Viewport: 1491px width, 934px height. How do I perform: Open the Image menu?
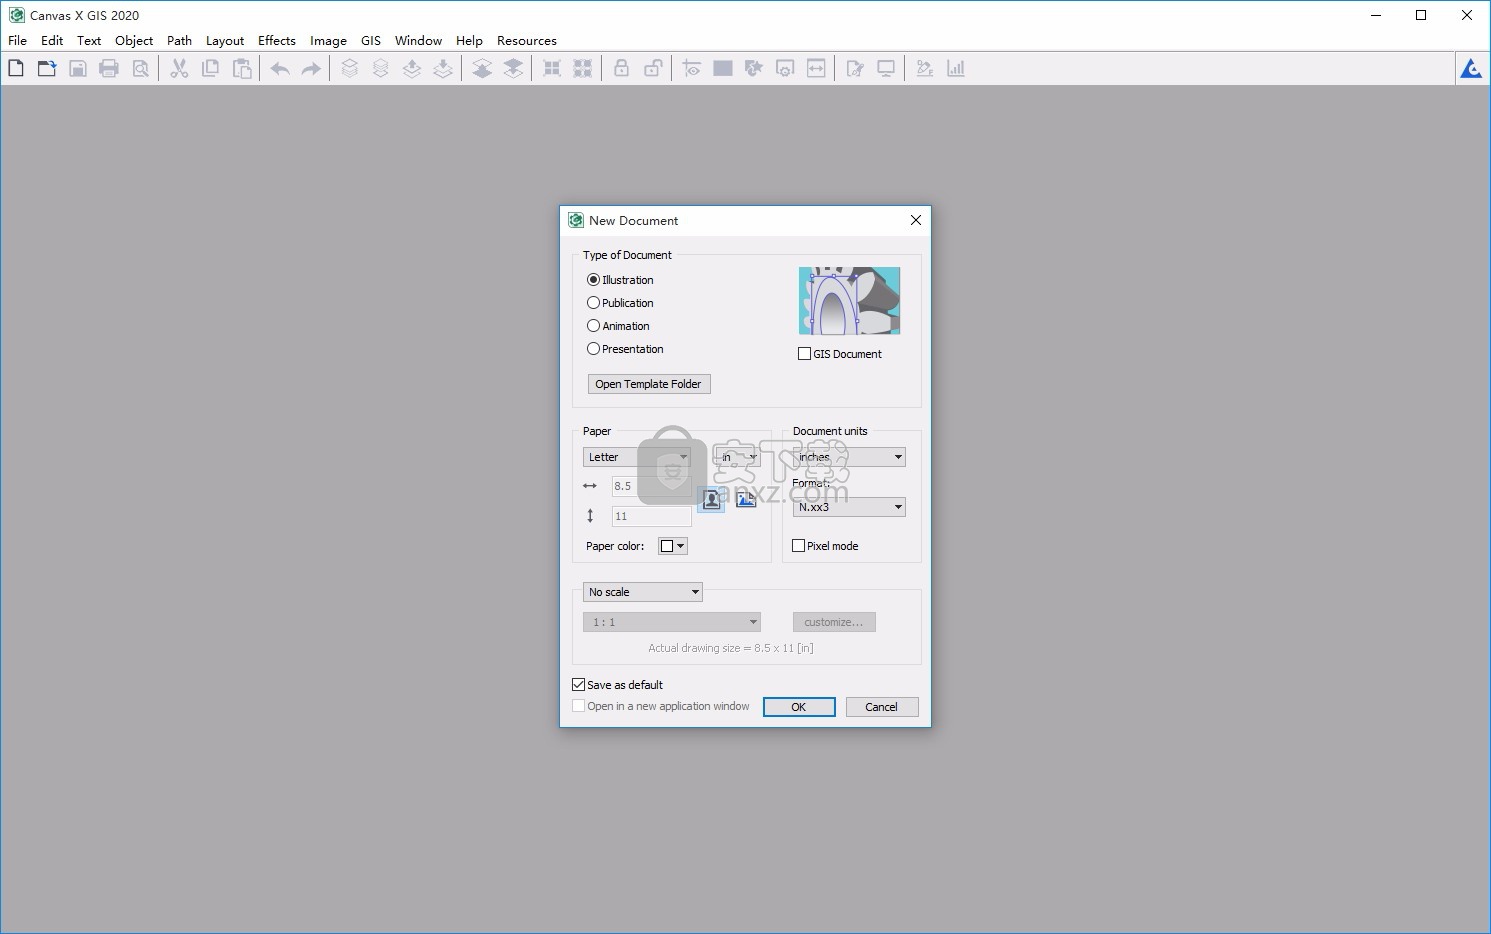tap(328, 41)
